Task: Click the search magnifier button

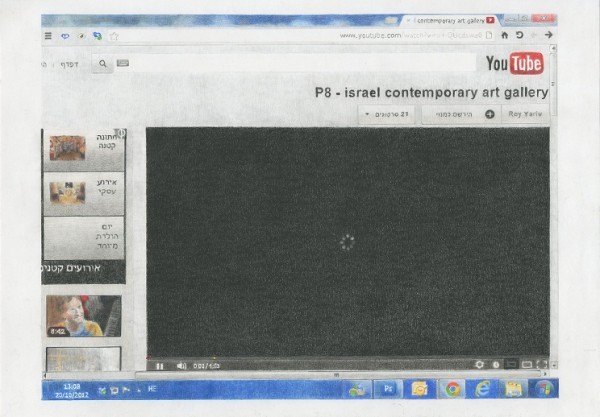Action: coord(103,64)
